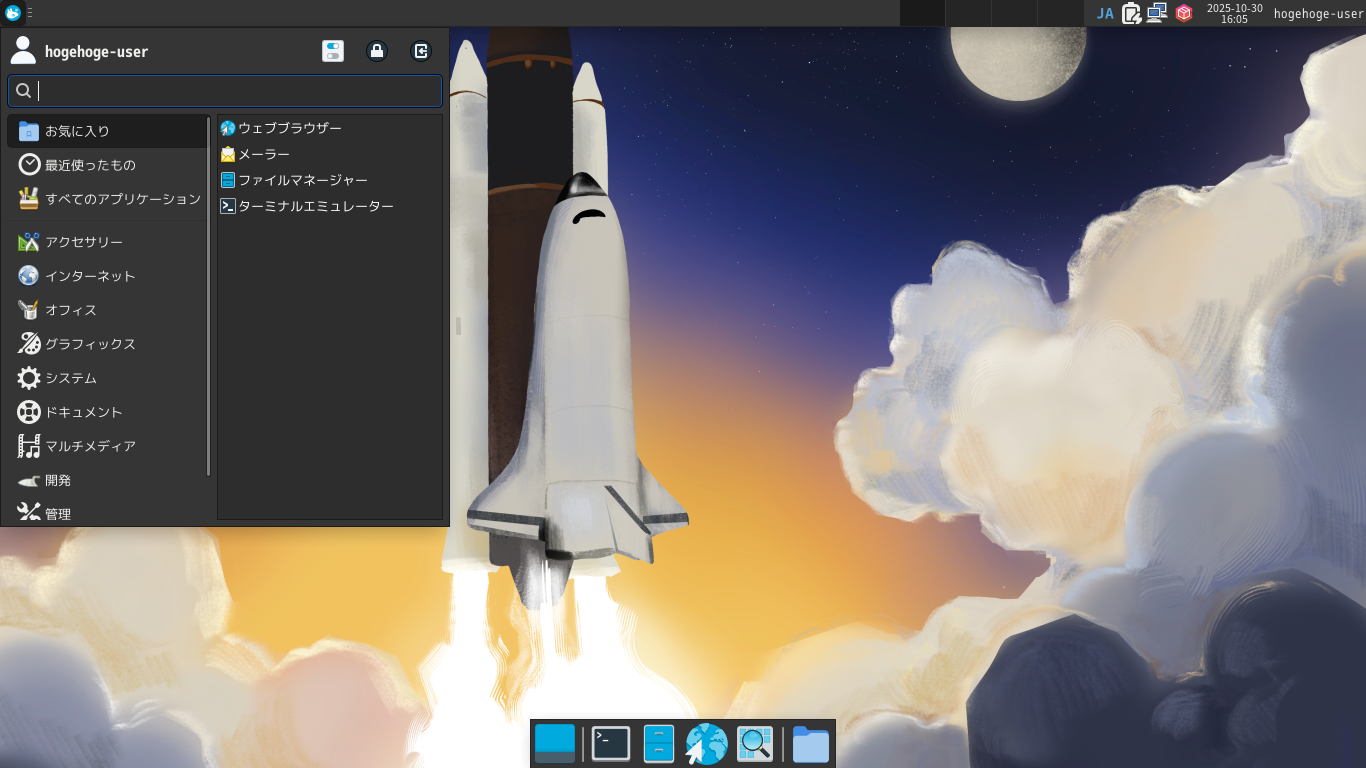Screen dimensions: 1366x768
Task: Click the JA keyboard layout indicator
Action: [x=1105, y=13]
